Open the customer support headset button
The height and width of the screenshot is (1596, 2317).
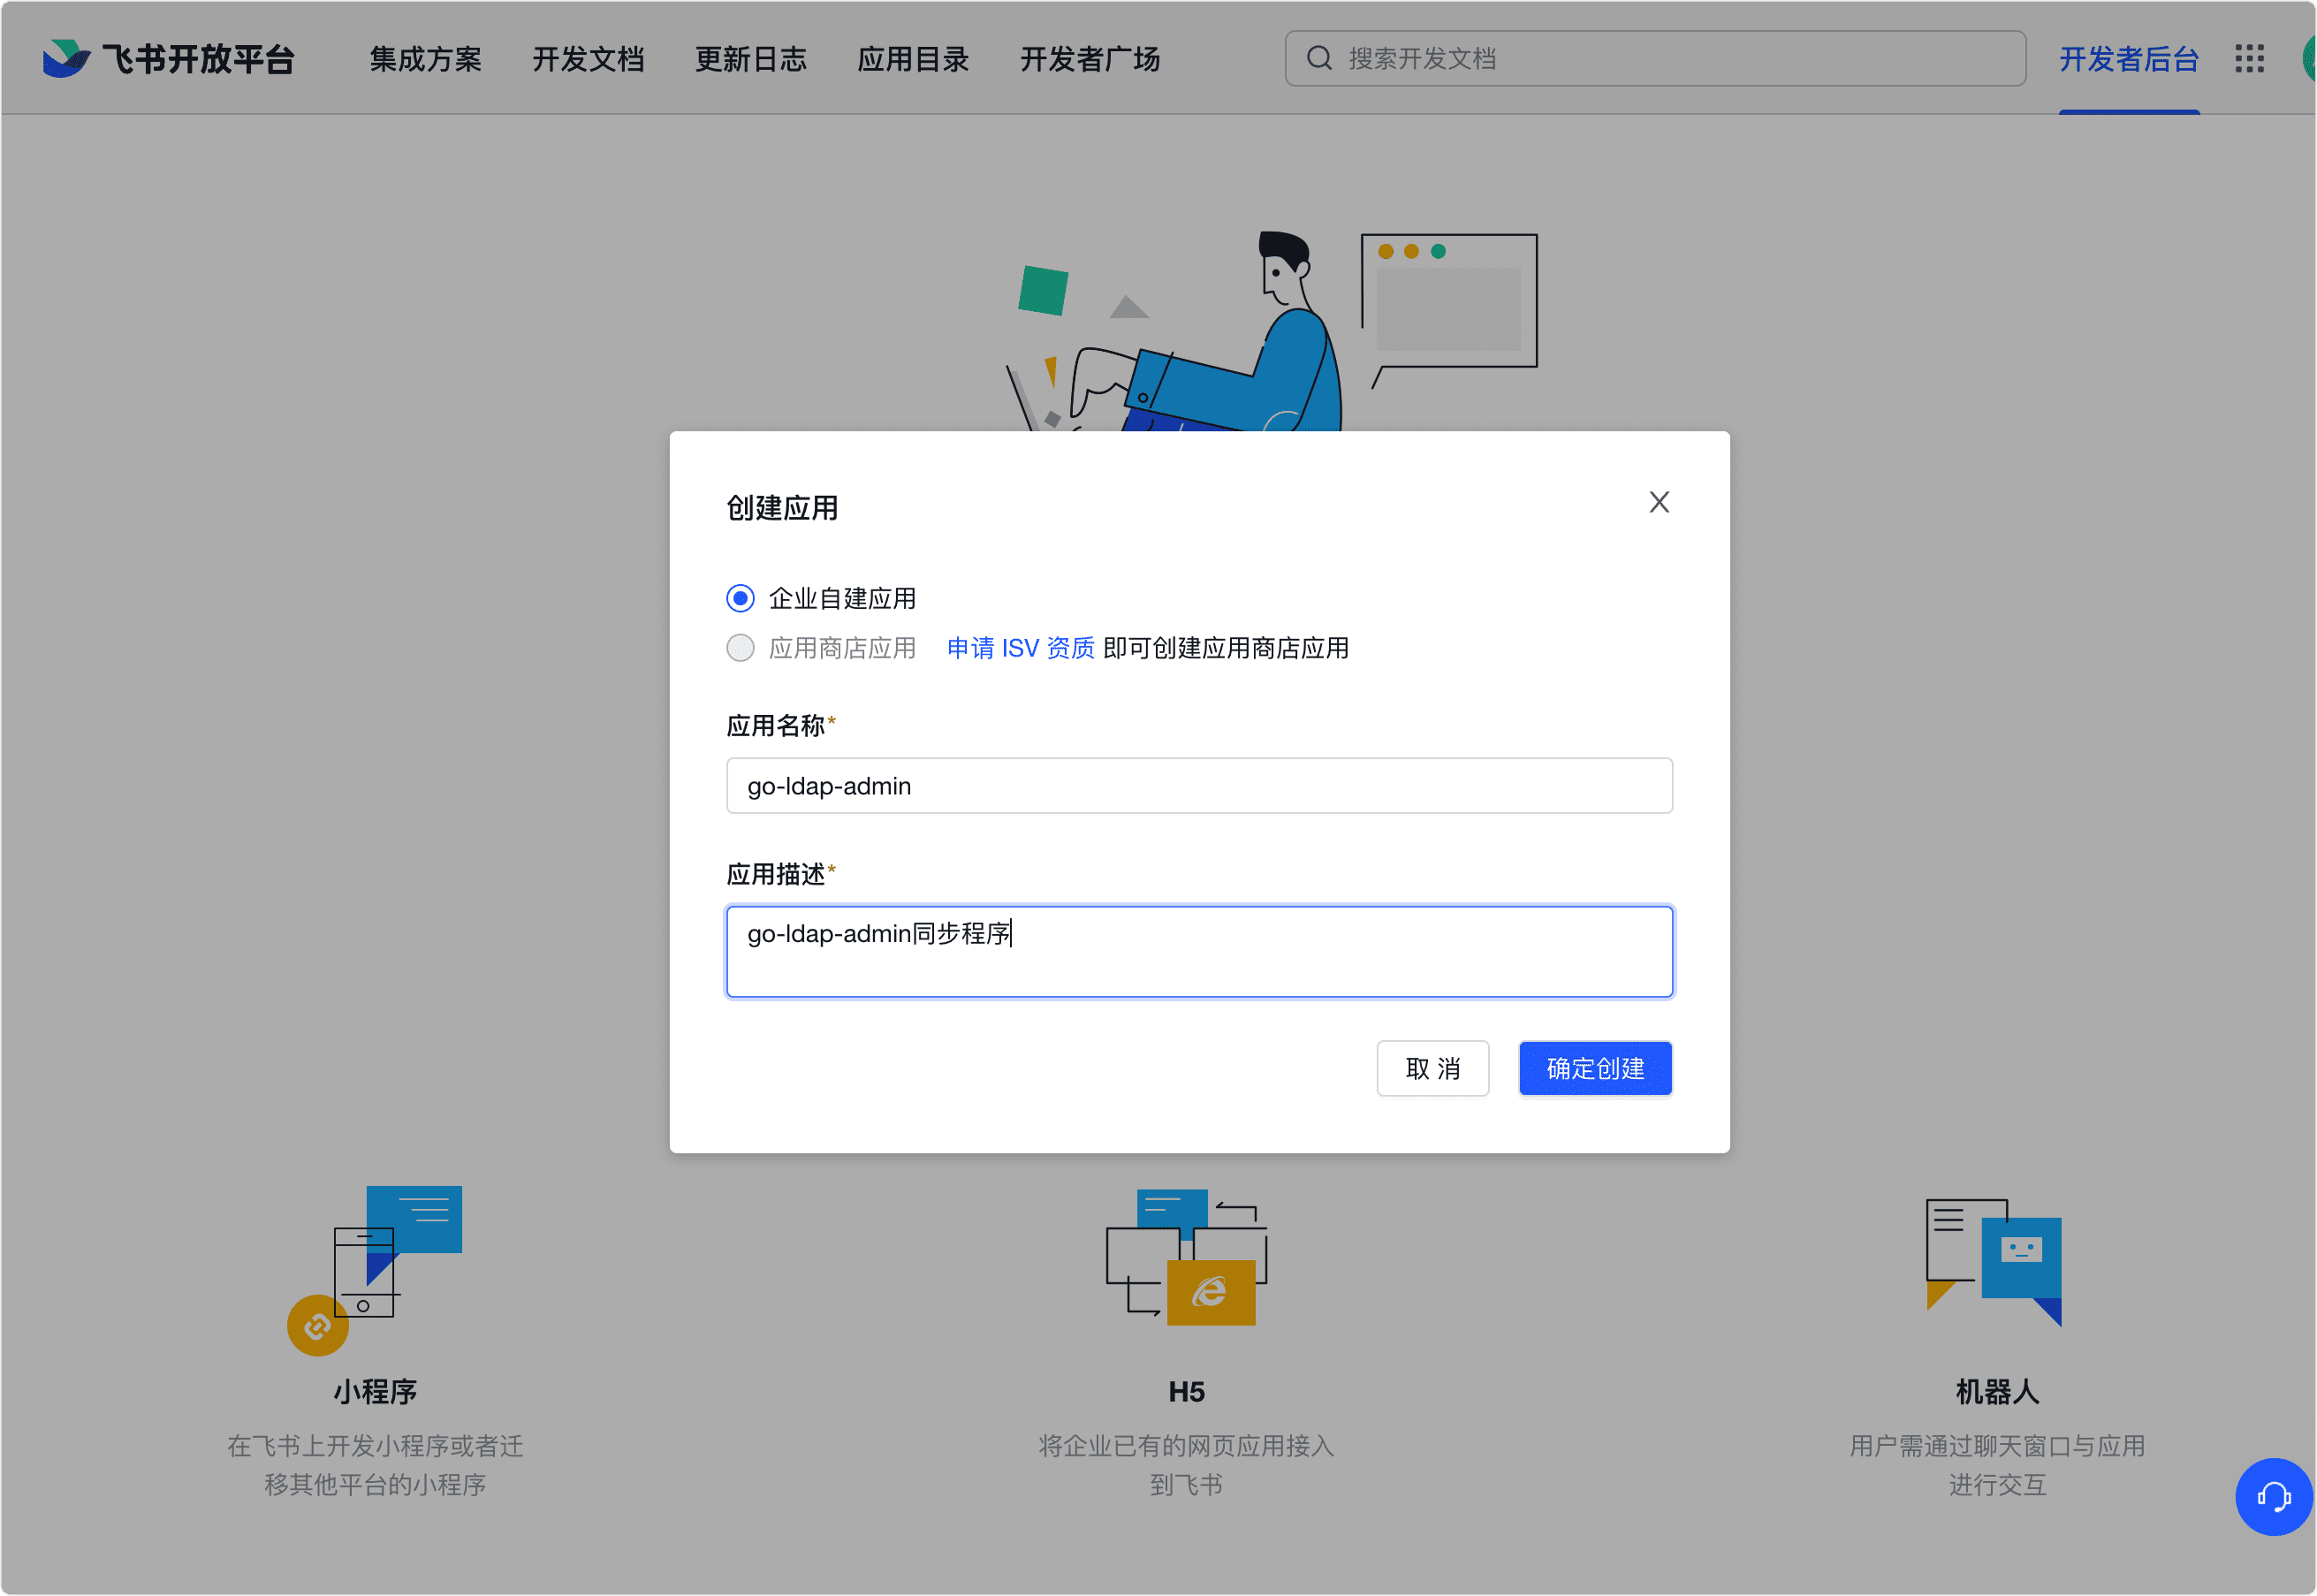(x=2273, y=1497)
